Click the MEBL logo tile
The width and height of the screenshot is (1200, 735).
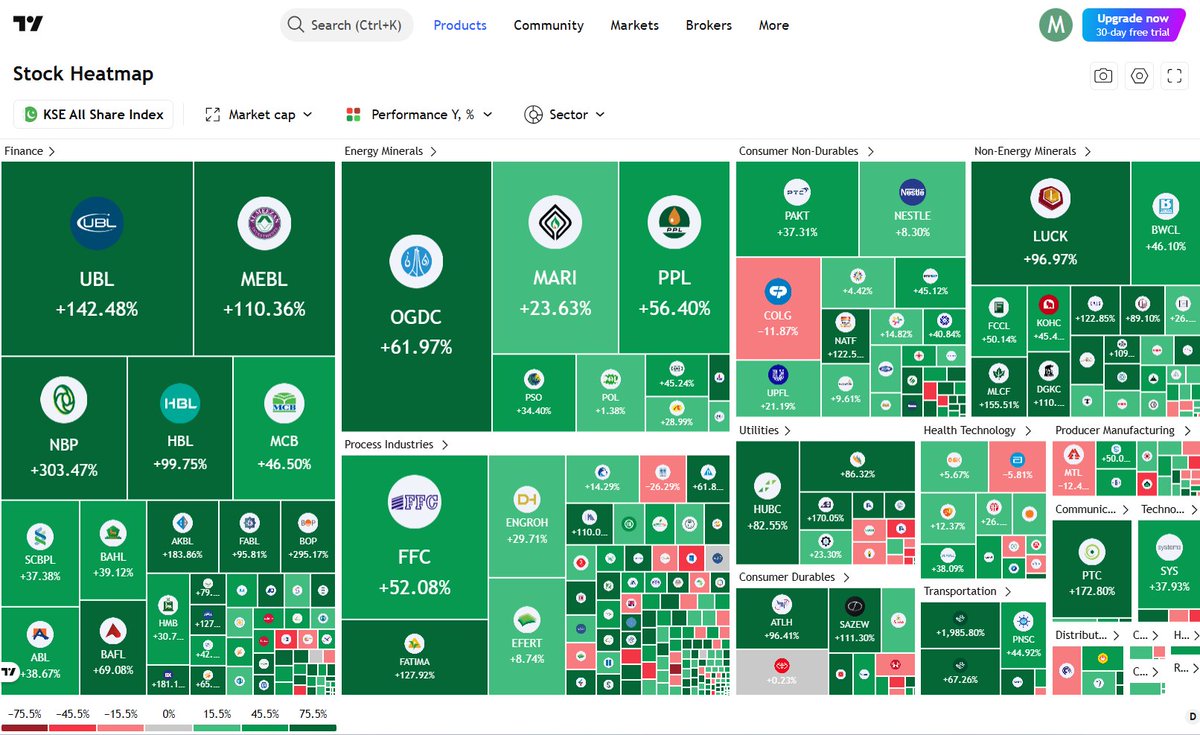click(264, 223)
